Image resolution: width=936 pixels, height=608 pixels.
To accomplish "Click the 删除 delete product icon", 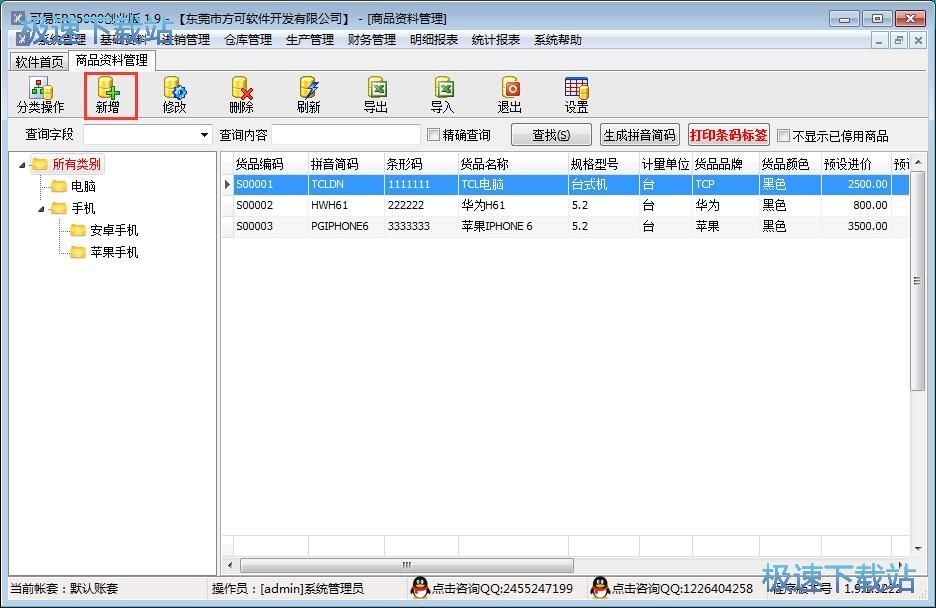I will [242, 95].
